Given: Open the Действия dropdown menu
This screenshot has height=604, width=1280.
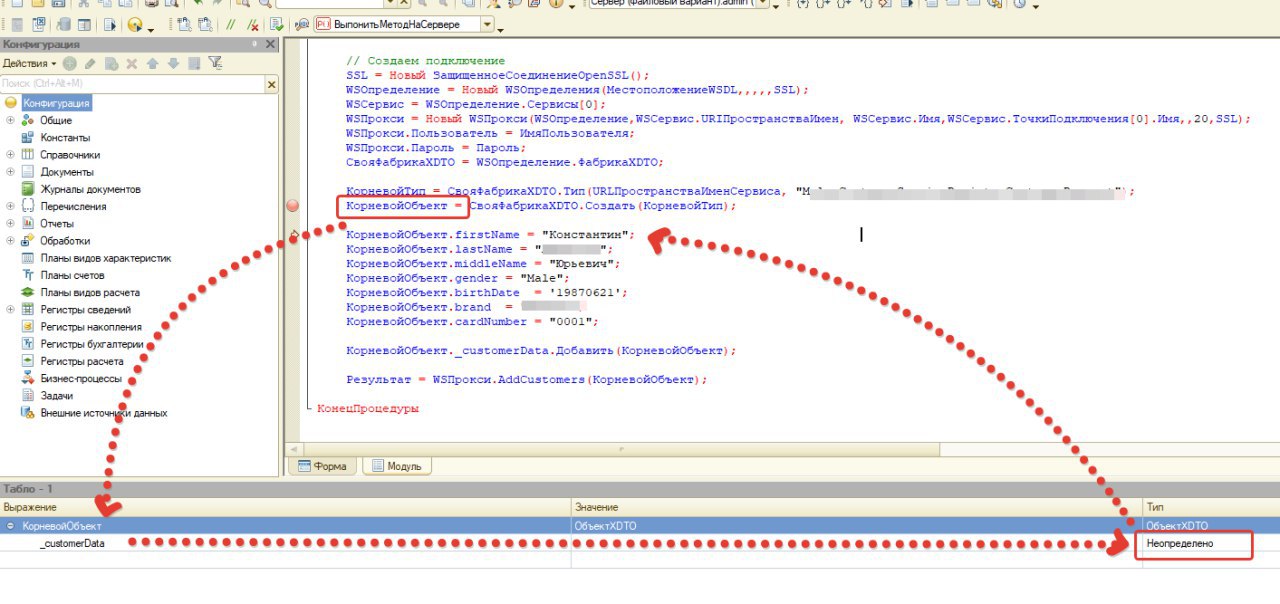Looking at the screenshot, I should click(29, 63).
